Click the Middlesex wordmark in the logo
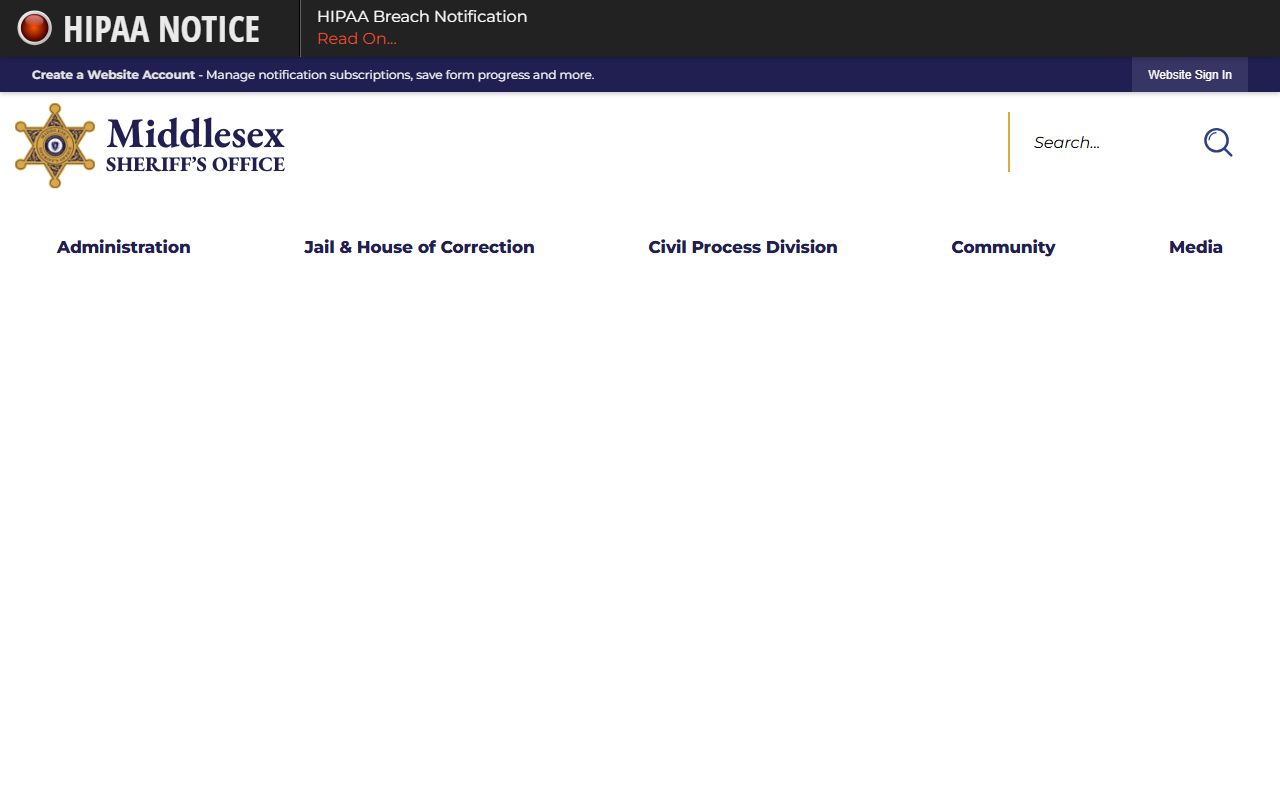The width and height of the screenshot is (1280, 800). [195, 134]
